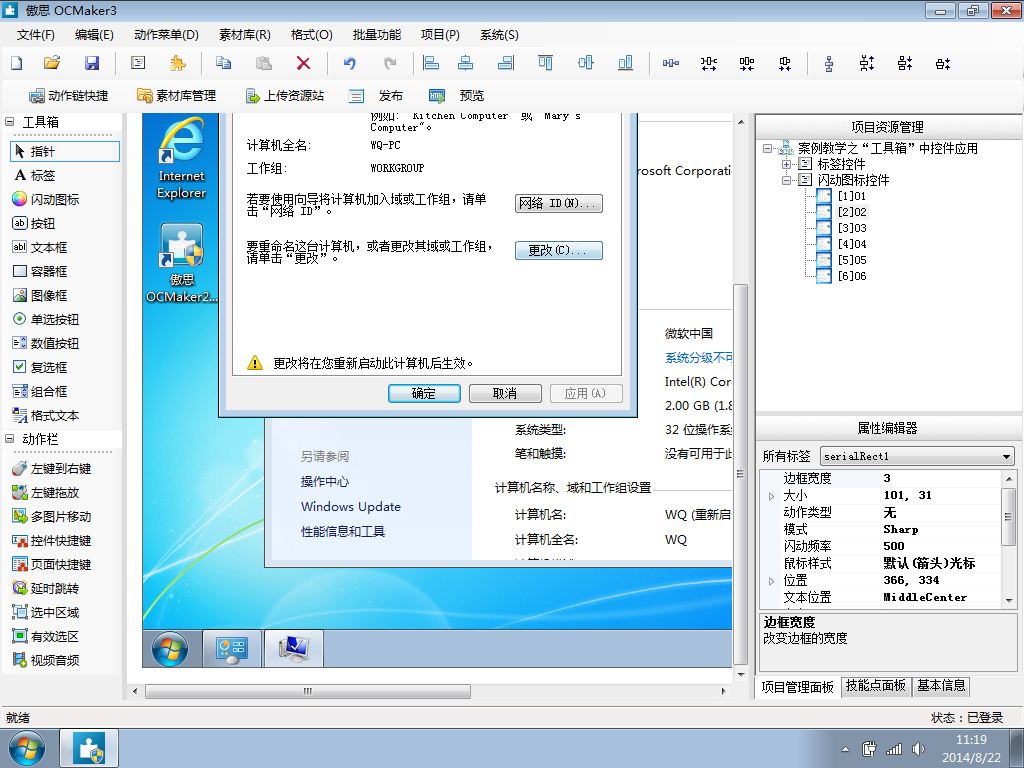Select the 图像框 image box tool
This screenshot has height=768, width=1024.
point(40,295)
